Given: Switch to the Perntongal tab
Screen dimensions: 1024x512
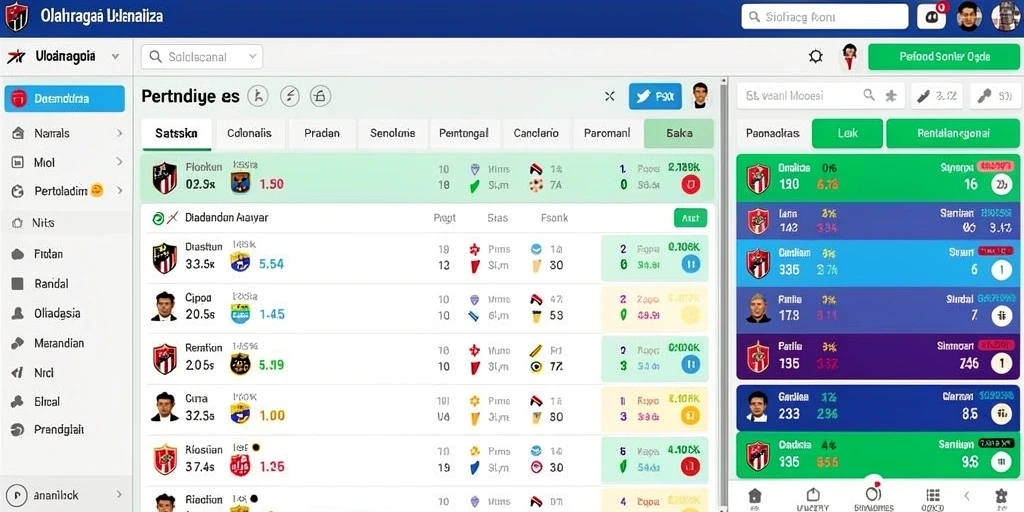Looking at the screenshot, I should (464, 133).
